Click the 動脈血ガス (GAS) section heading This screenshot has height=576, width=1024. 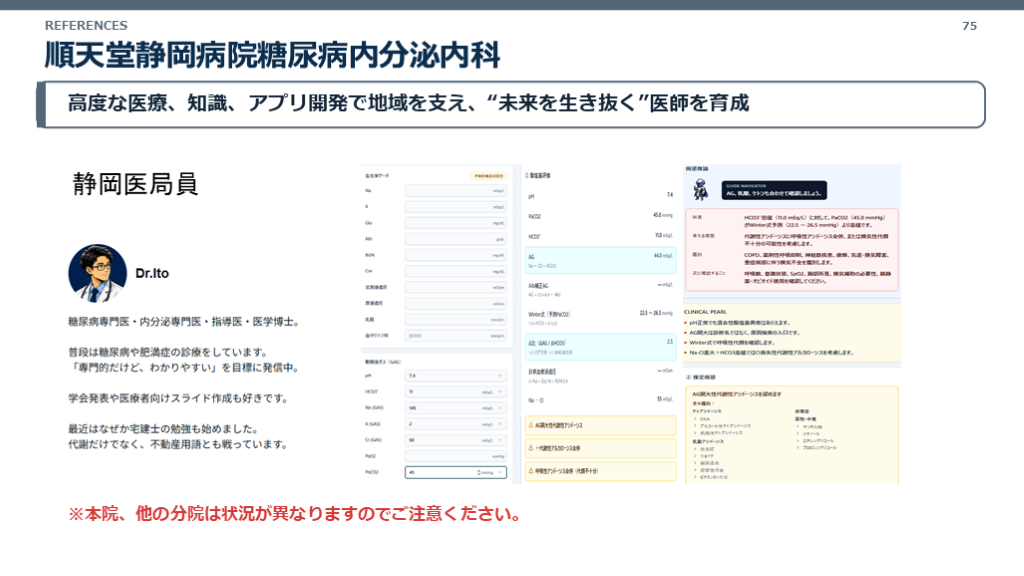383,362
